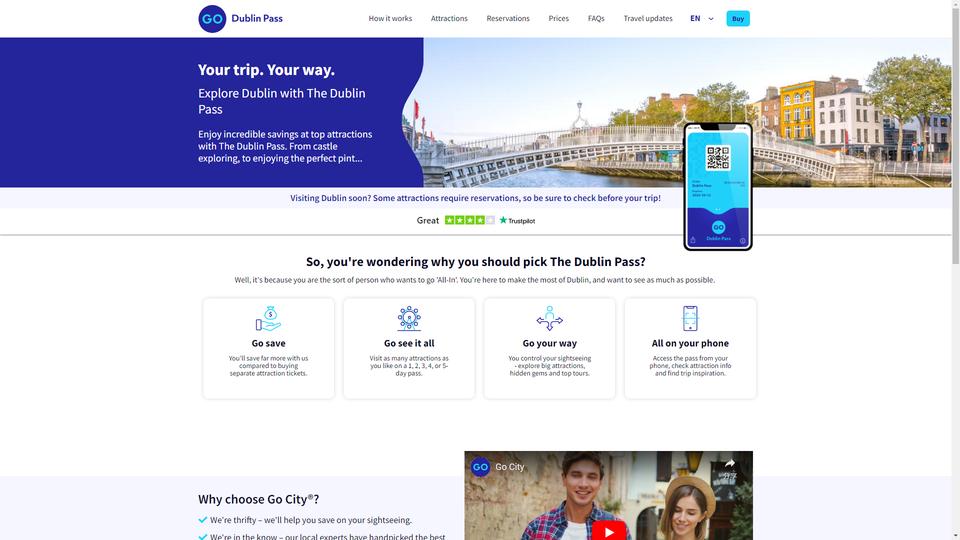View Travel updates page

point(648,18)
